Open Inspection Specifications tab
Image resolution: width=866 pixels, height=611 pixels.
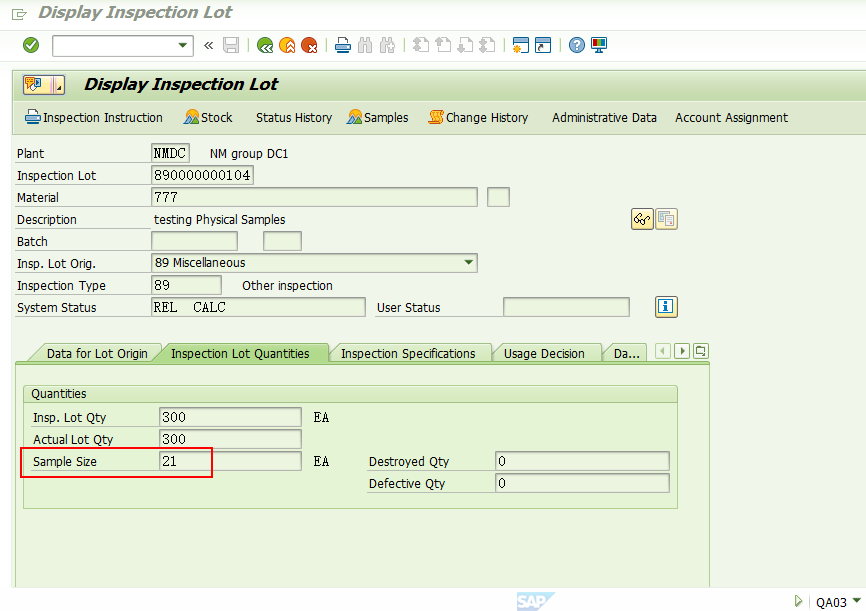pyautogui.click(x=408, y=354)
